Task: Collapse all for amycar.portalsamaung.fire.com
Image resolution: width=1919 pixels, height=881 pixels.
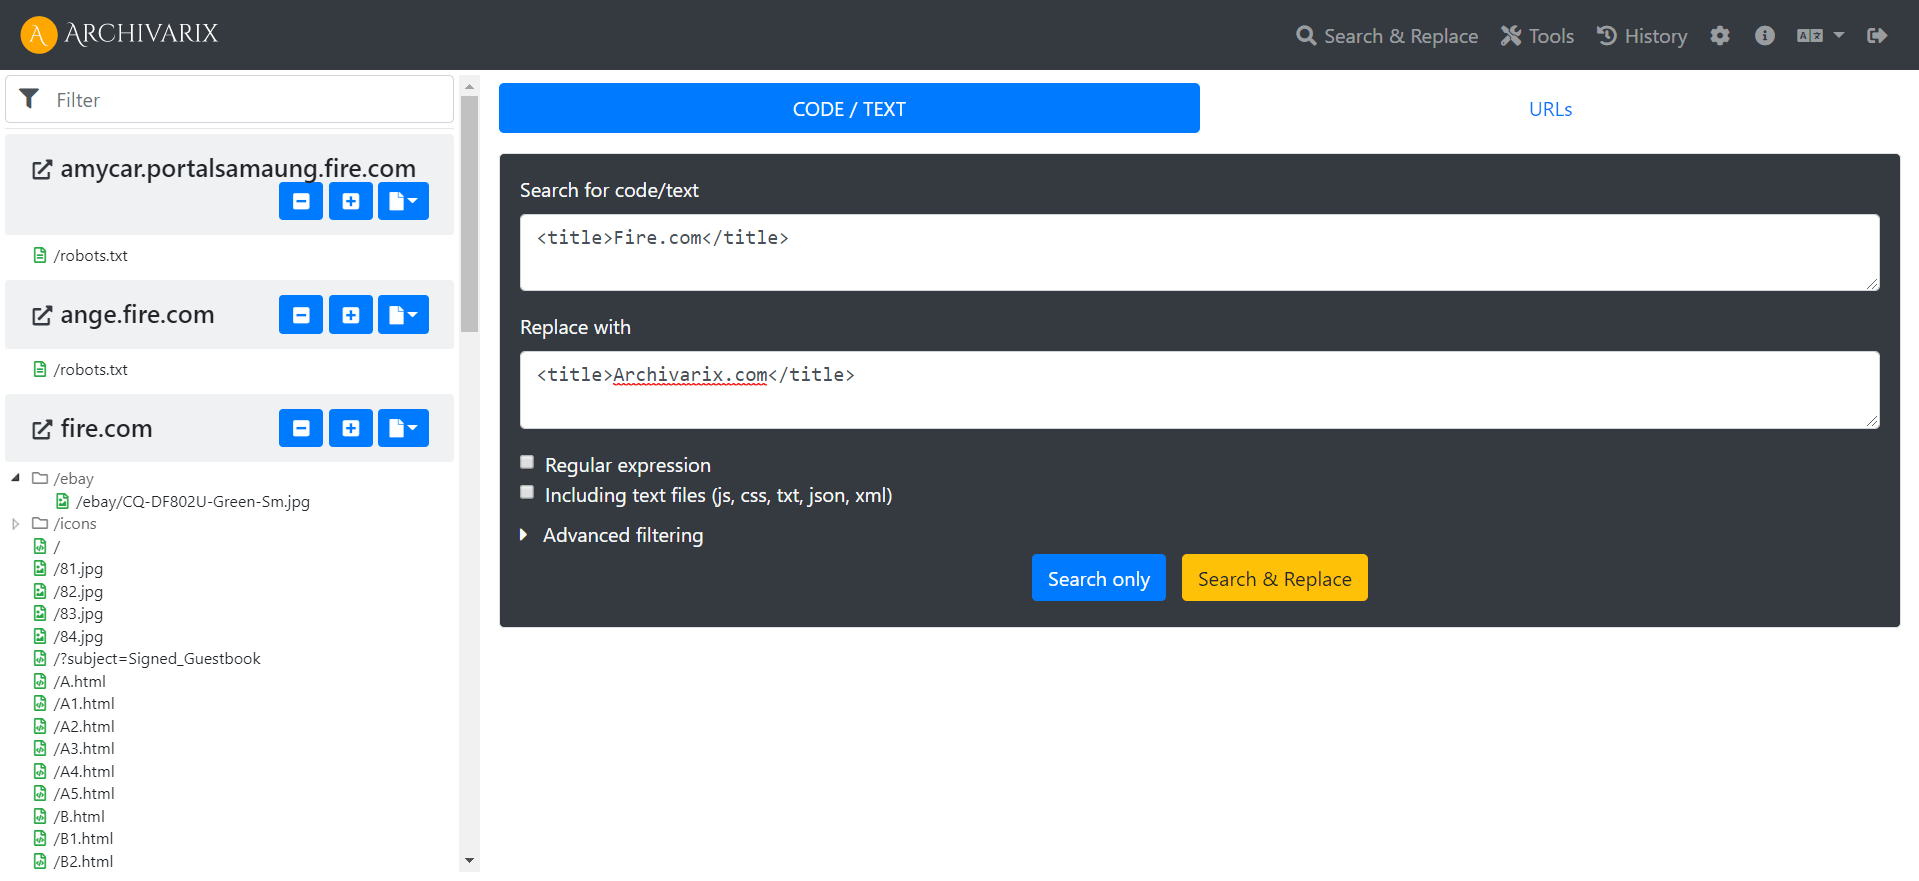Action: [x=301, y=201]
